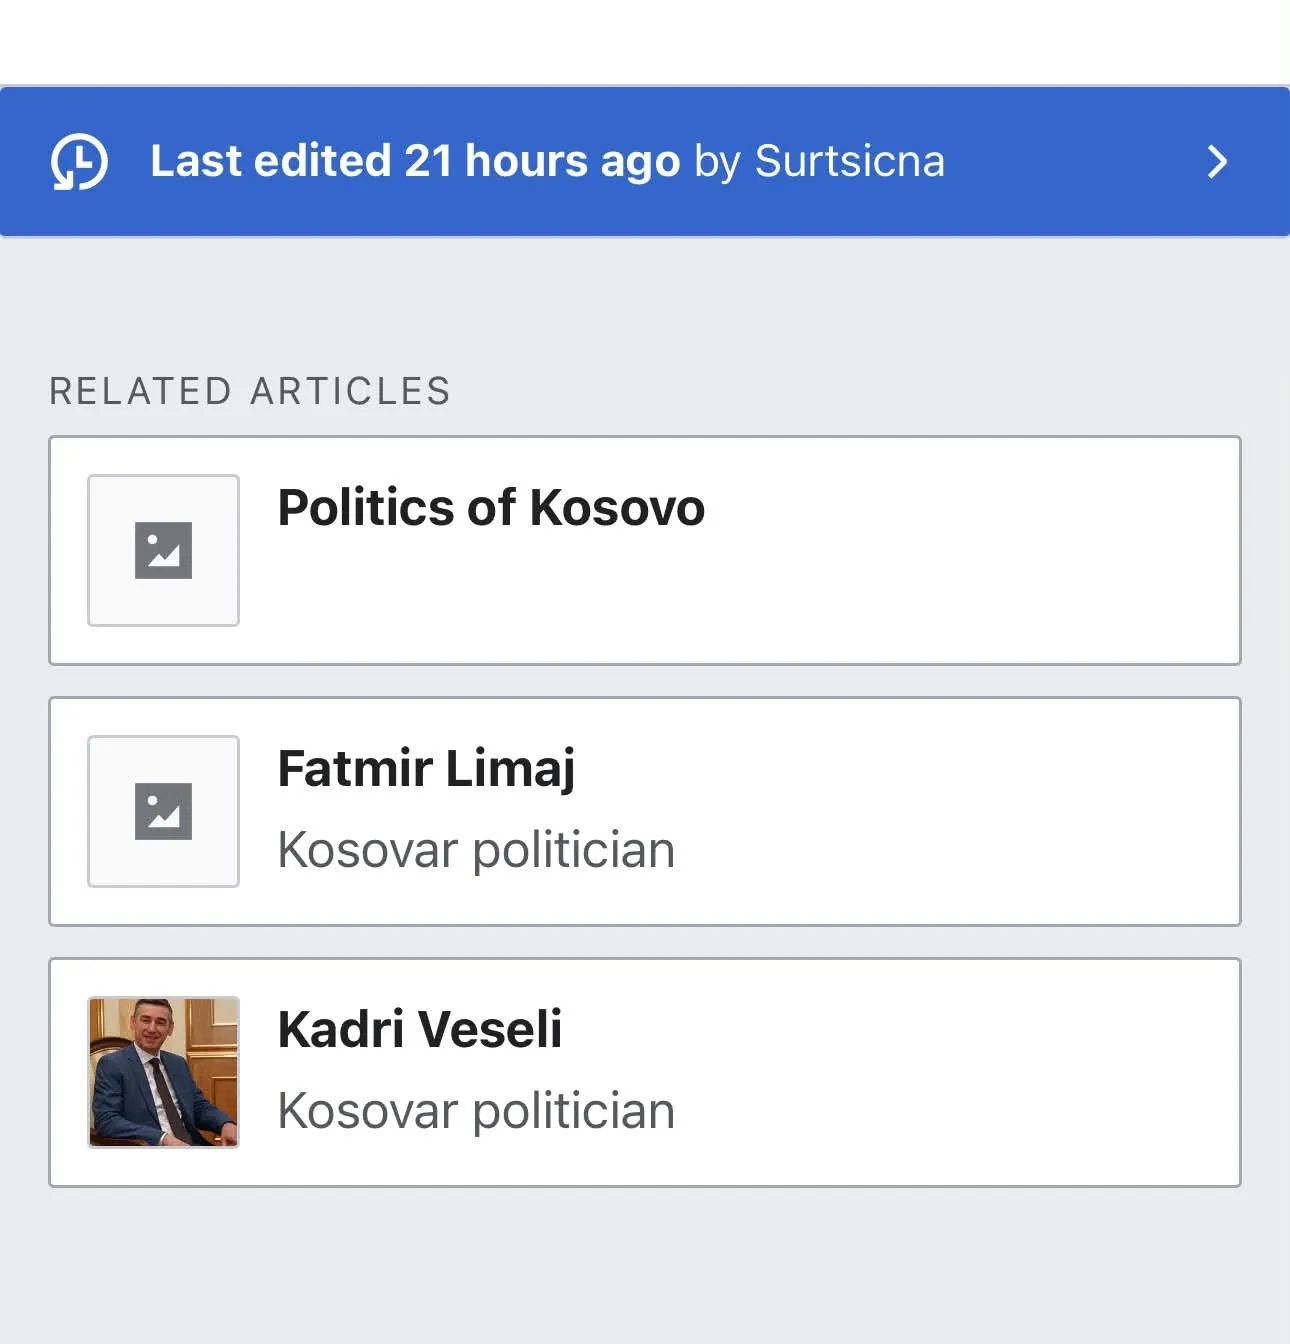Click the blue Last edited banner
1290x1344 pixels.
pyautogui.click(x=645, y=161)
